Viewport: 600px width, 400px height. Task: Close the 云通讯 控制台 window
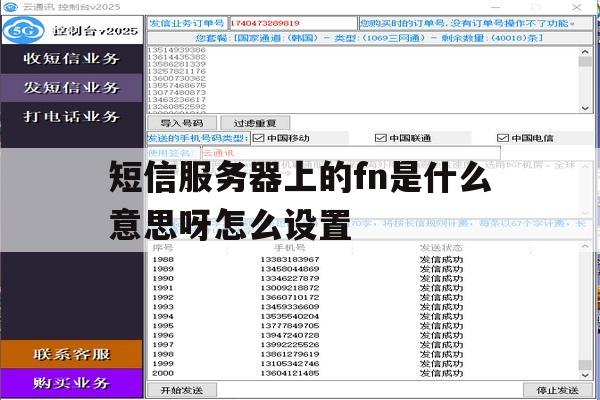pyautogui.click(x=576, y=7)
